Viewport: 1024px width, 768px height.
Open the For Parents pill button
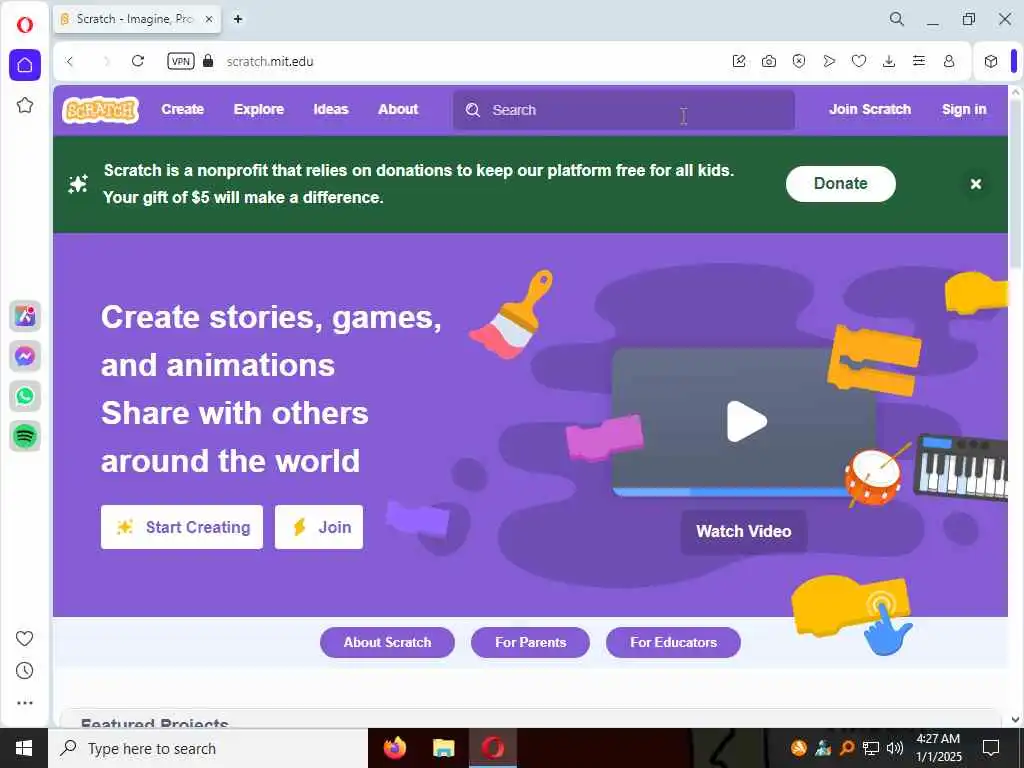click(x=530, y=643)
